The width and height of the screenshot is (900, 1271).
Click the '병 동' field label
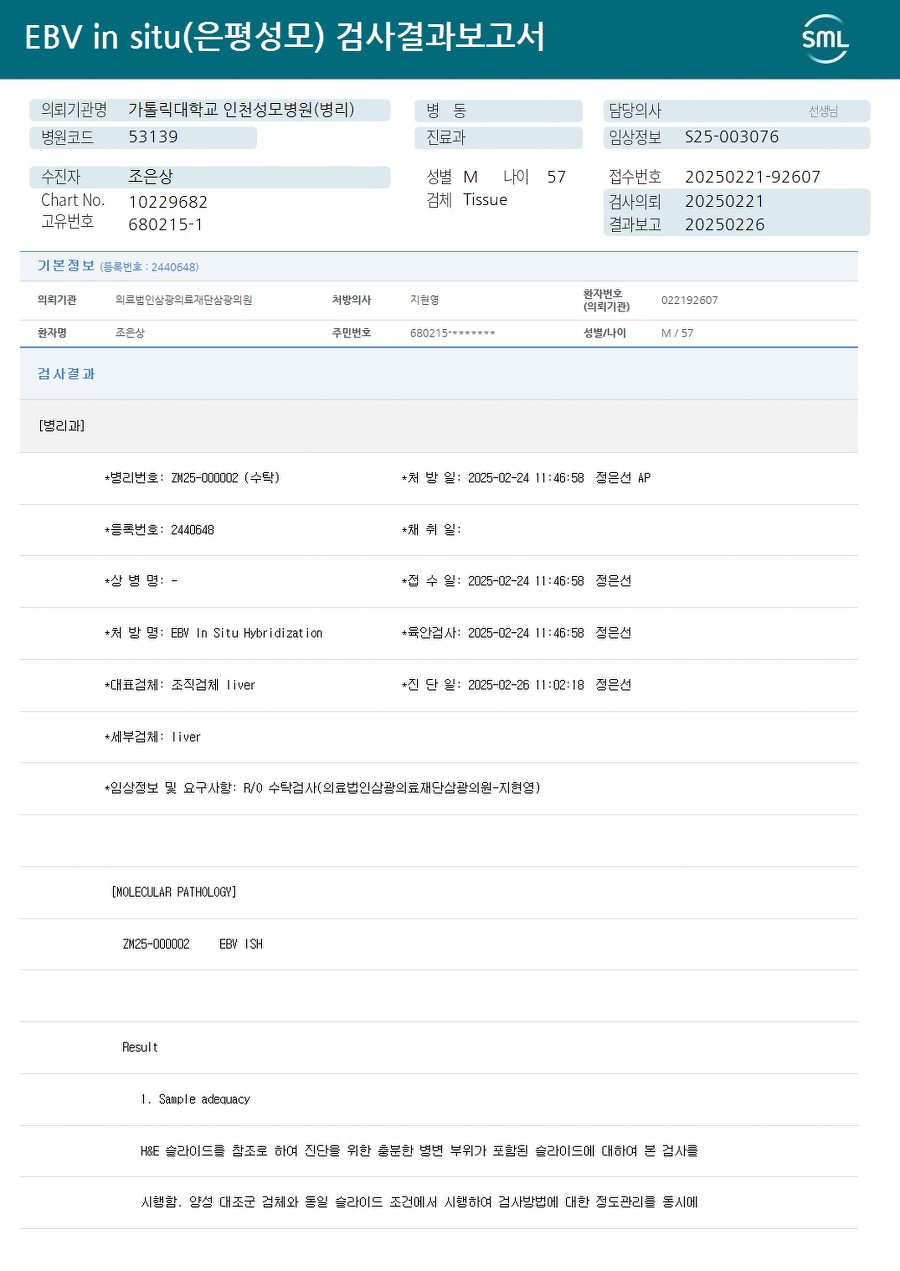pos(446,111)
